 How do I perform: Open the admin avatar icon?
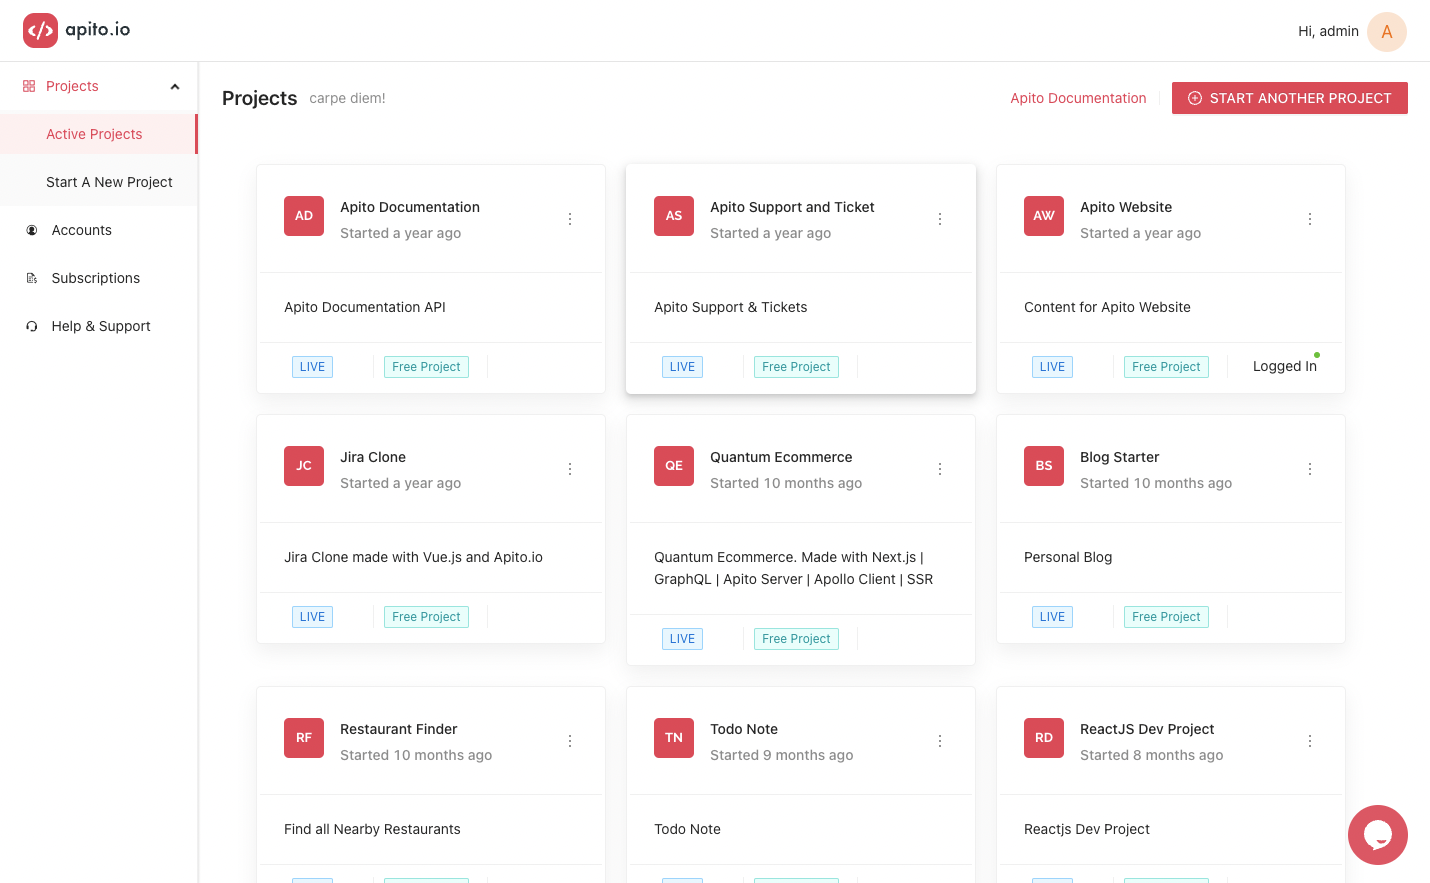click(1386, 31)
